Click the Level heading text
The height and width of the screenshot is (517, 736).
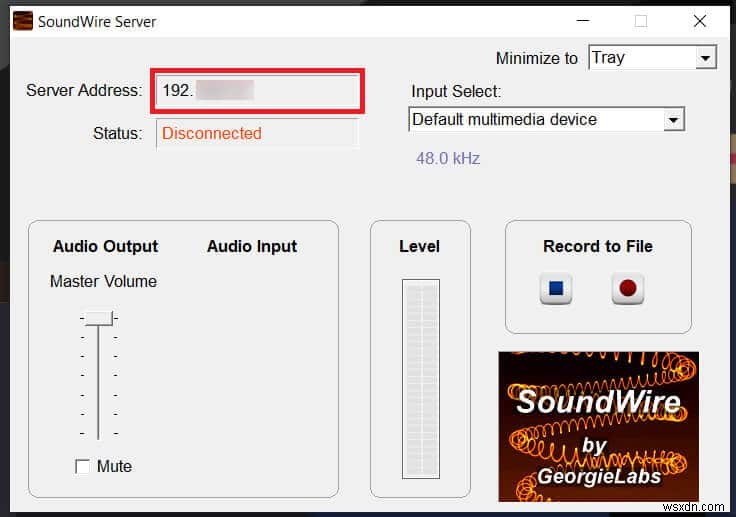(x=420, y=246)
